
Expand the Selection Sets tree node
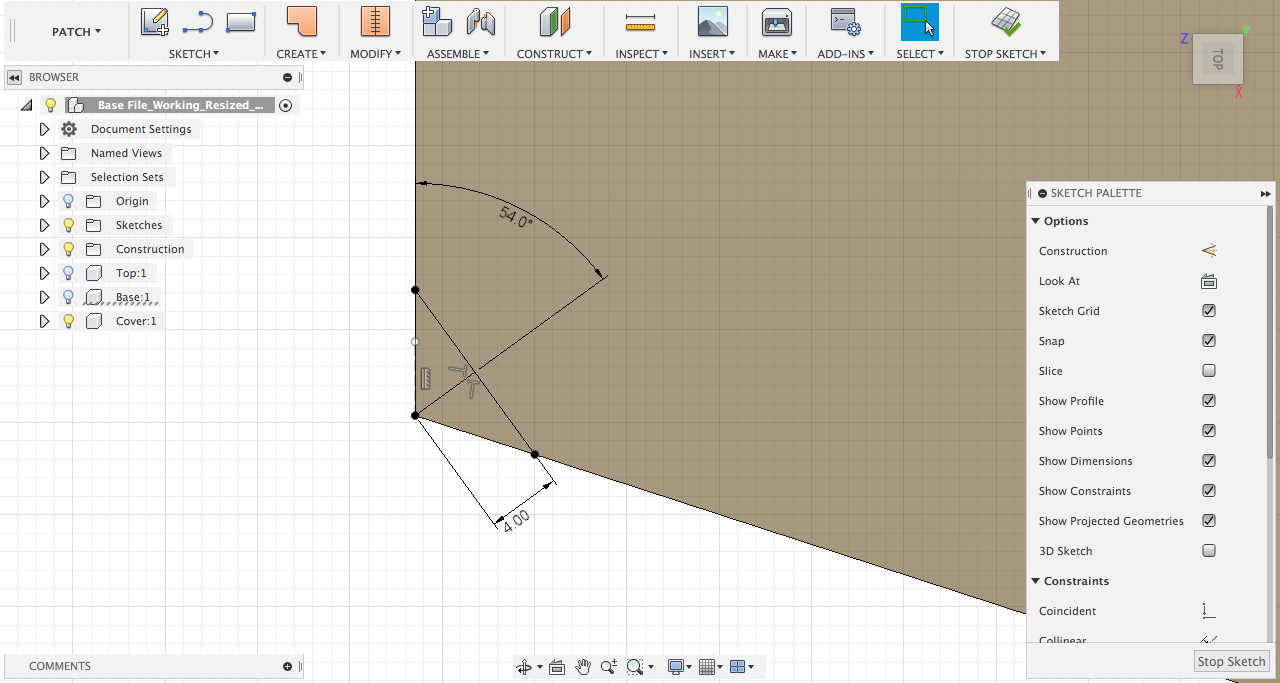44,177
